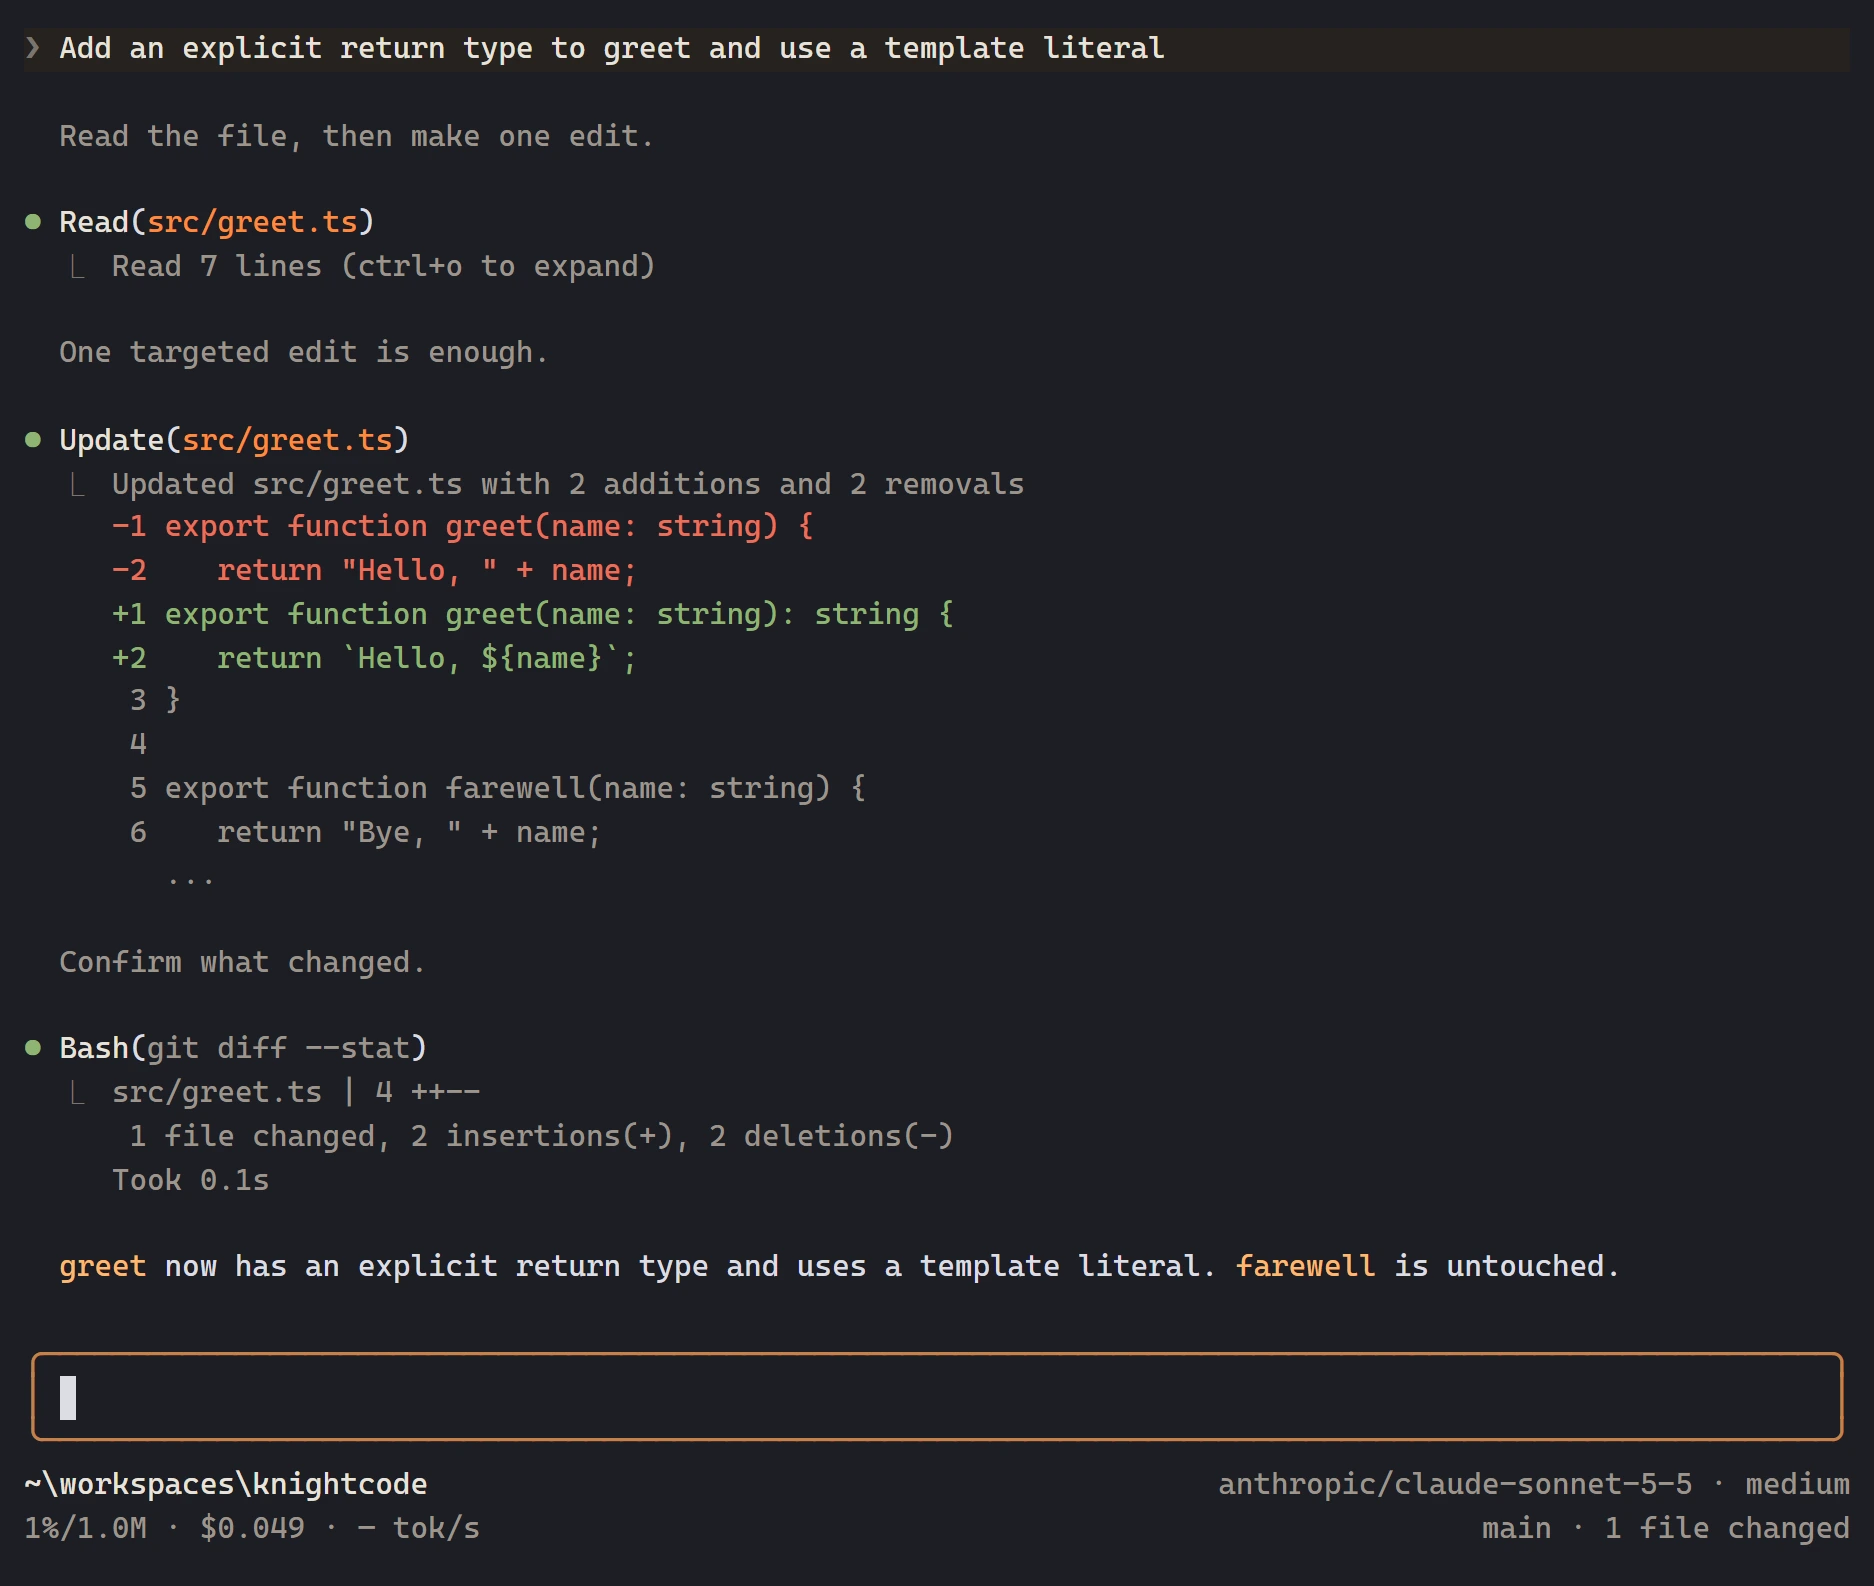Click the text 'Confirm what changed.'
This screenshot has width=1874, height=1586.
[242, 962]
